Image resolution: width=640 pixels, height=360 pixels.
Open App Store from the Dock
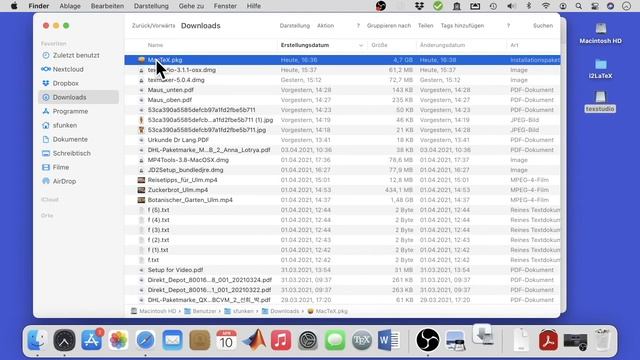pyautogui.click(x=91, y=340)
